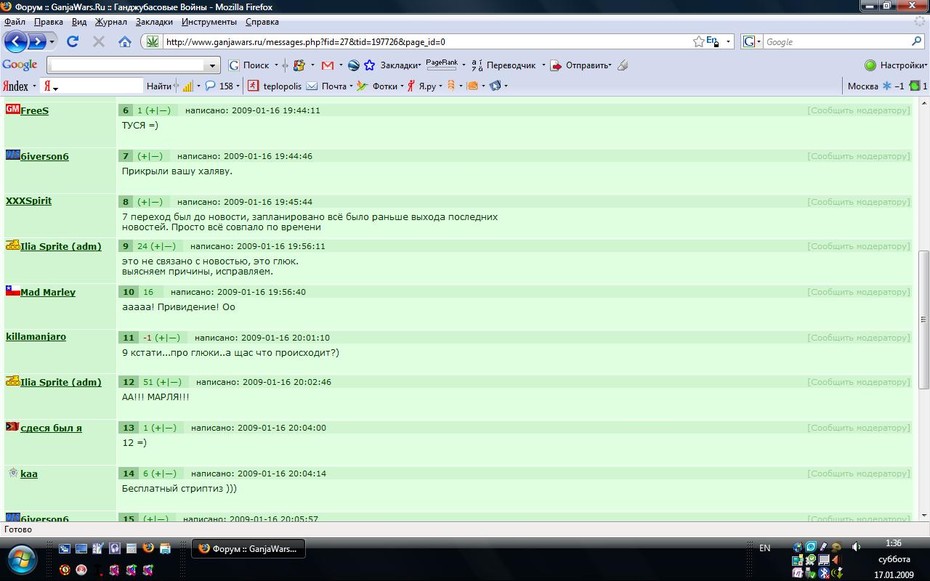Open XXXSpirit user profile link
Viewport: 930px width, 581px height.
[x=28, y=201]
